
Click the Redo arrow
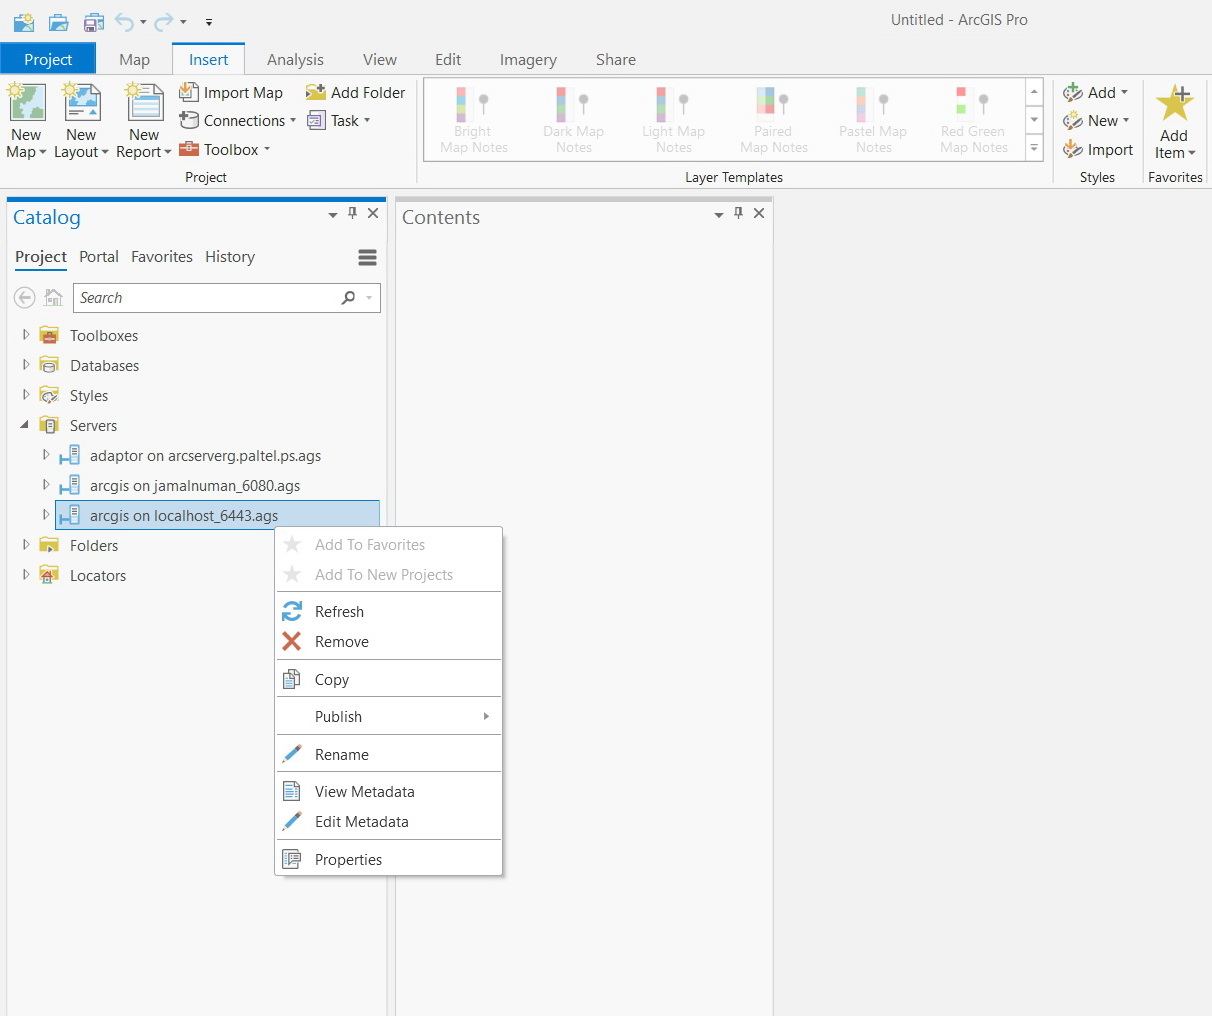coord(164,21)
